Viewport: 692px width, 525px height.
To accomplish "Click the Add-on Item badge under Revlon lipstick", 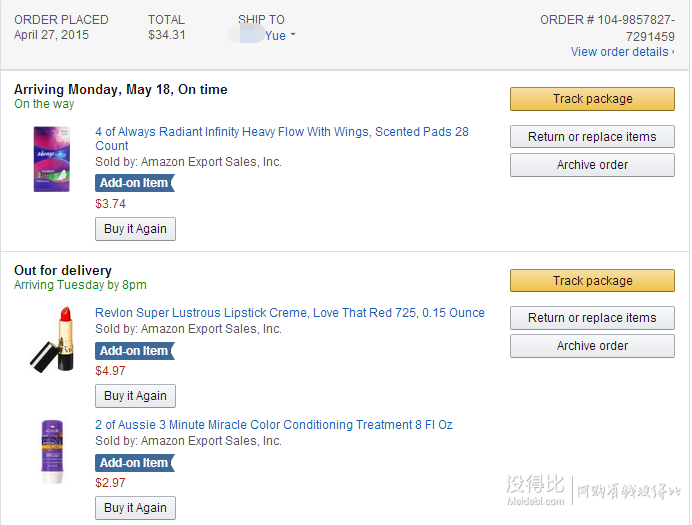I will click(x=135, y=351).
